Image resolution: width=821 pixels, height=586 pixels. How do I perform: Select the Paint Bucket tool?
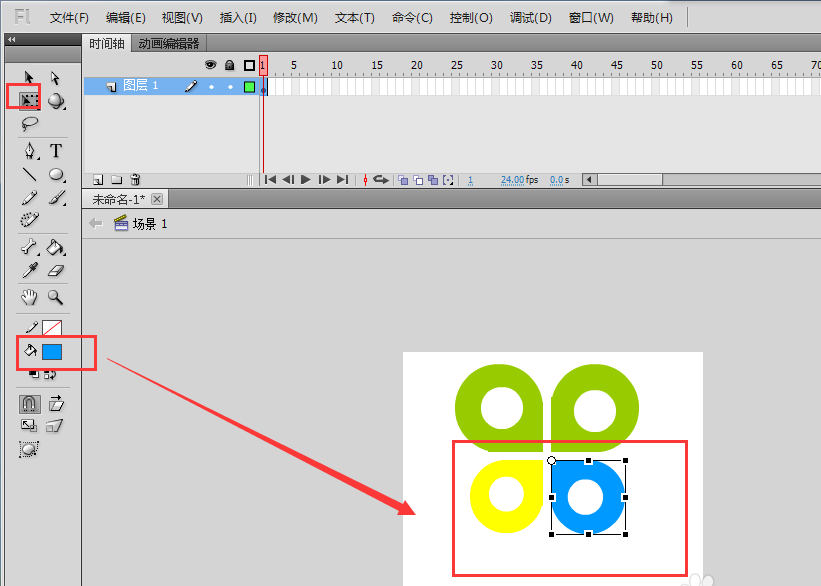[x=56, y=247]
